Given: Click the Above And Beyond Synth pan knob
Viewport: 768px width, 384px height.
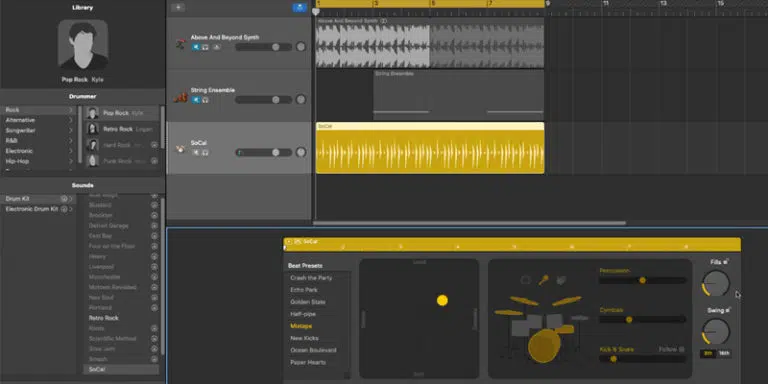Looking at the screenshot, I should (x=301, y=47).
